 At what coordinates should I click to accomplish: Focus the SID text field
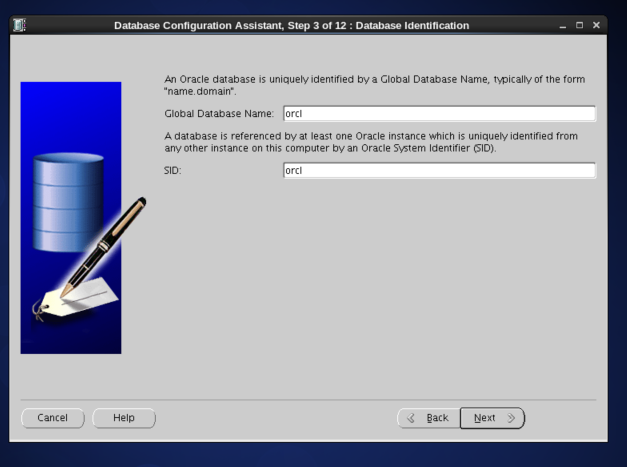439,171
